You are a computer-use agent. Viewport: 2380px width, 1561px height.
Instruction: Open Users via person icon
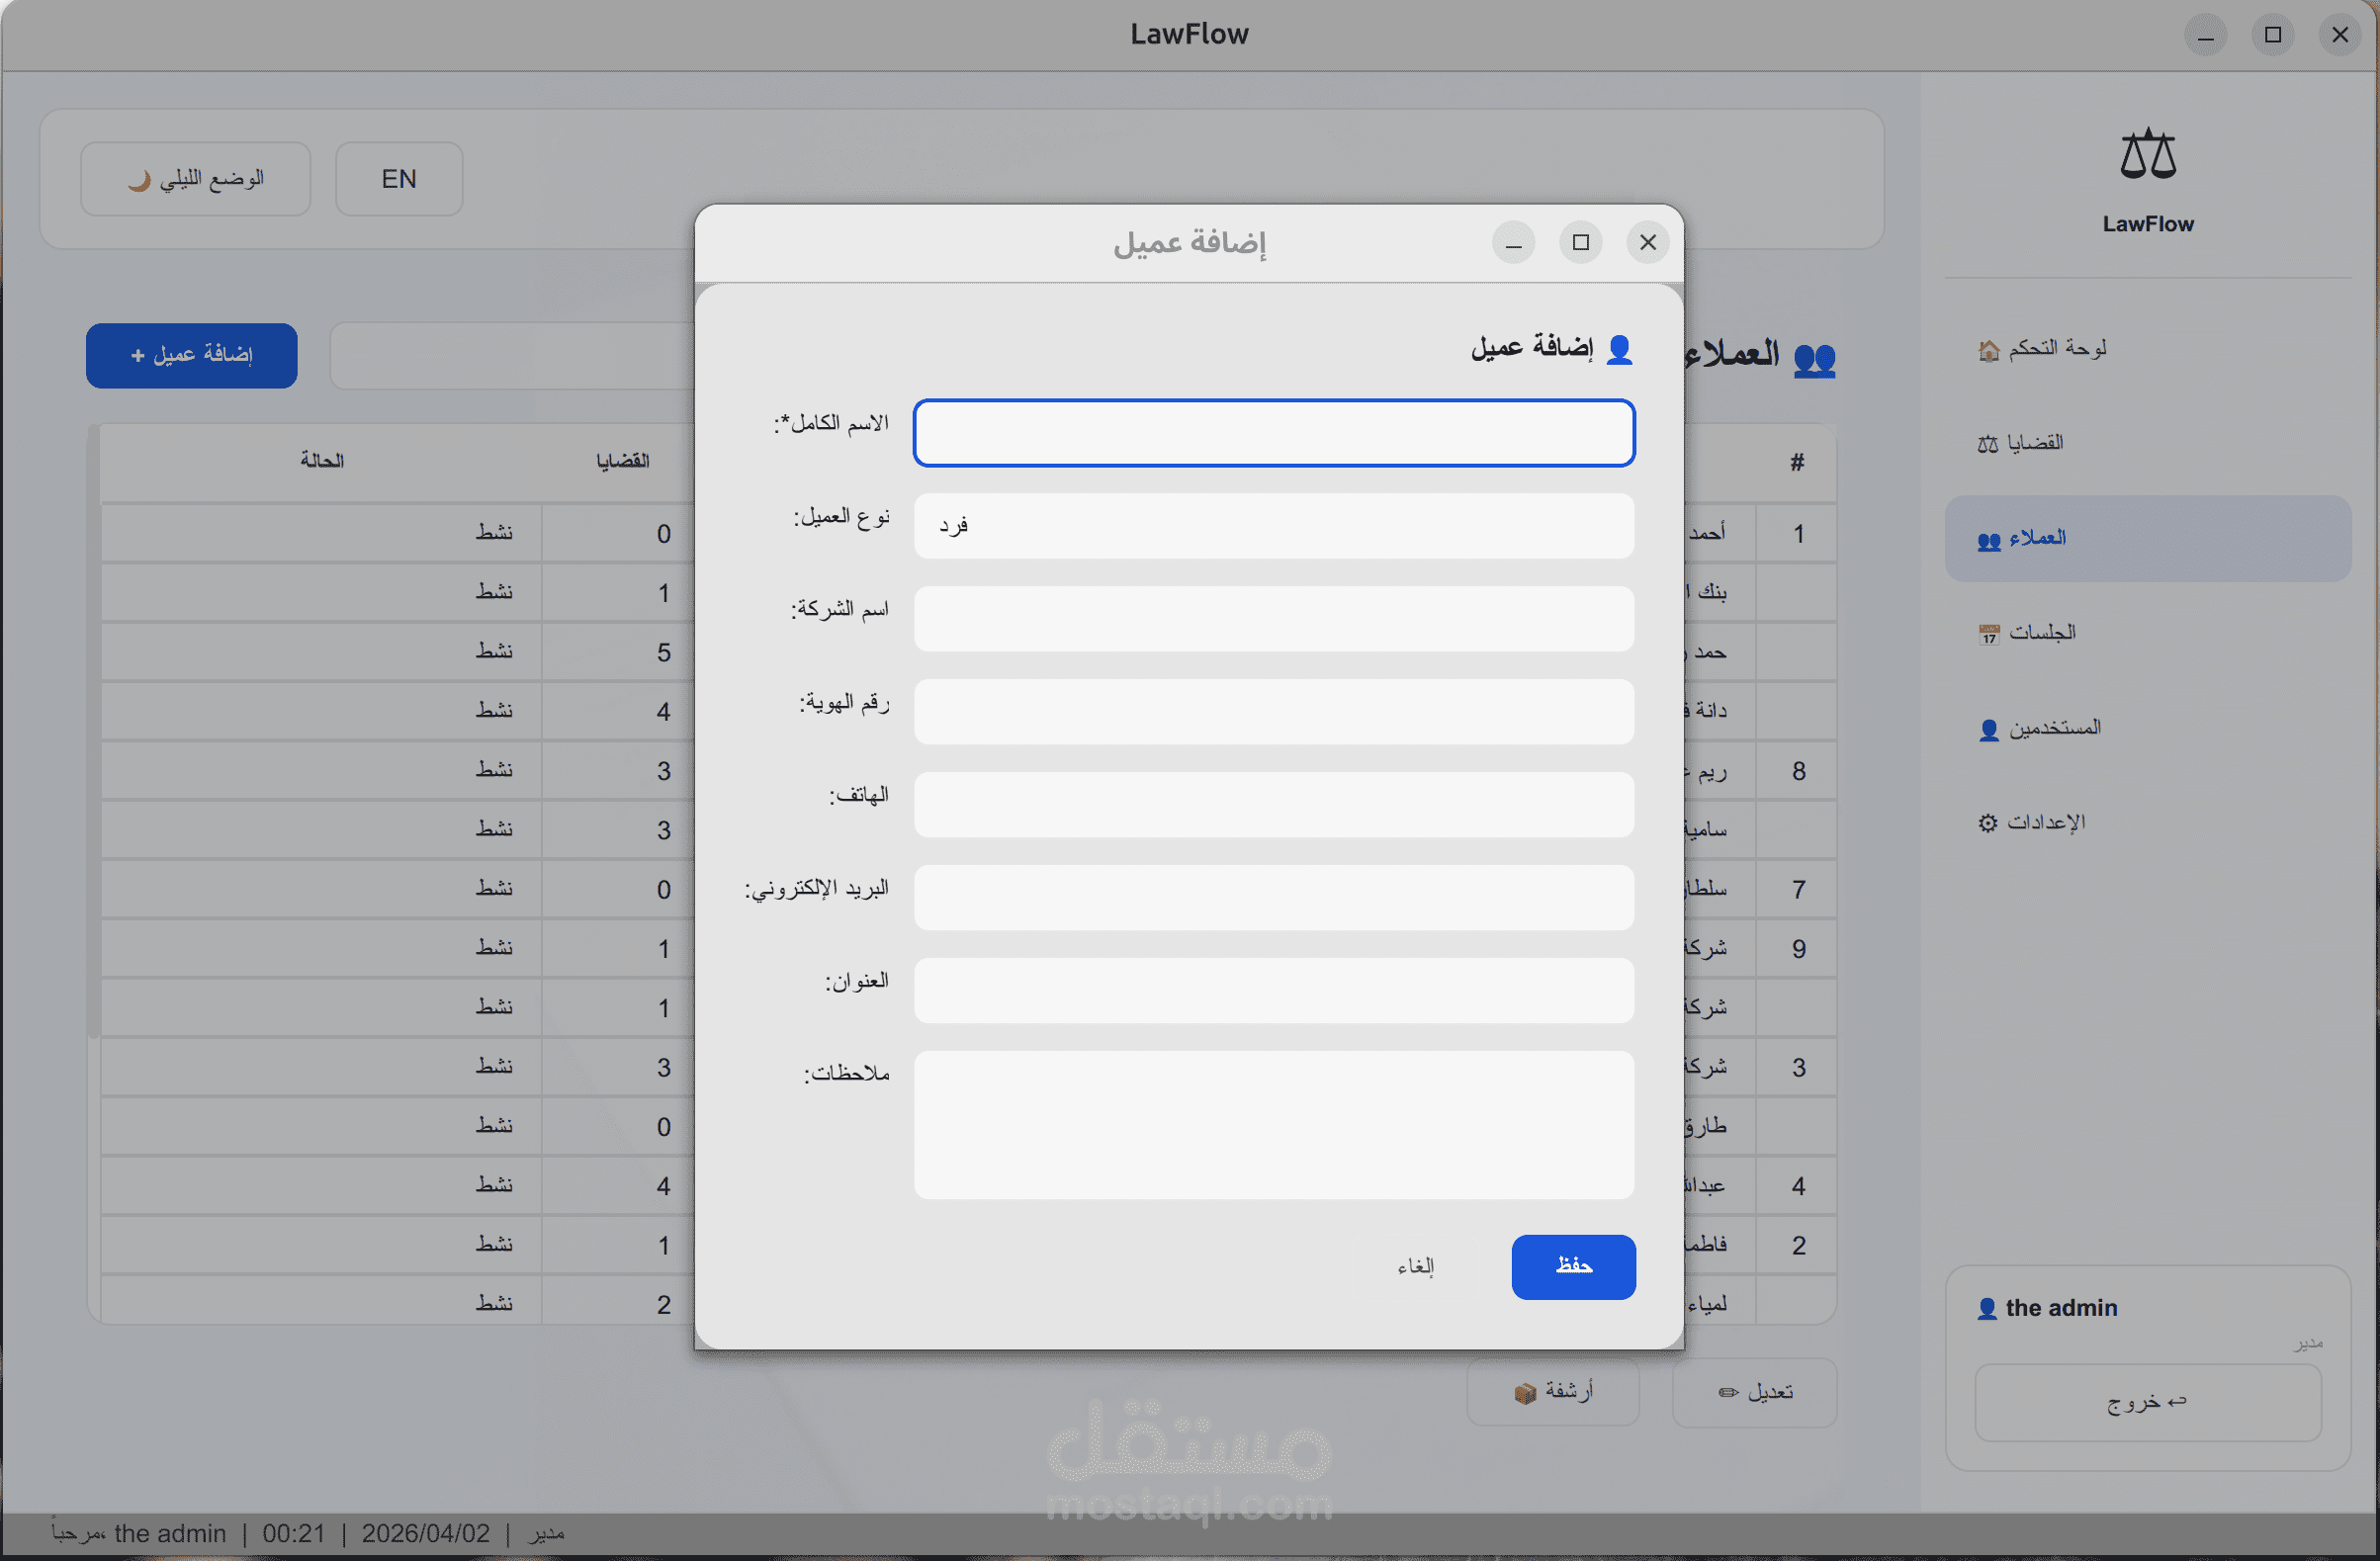(x=1988, y=729)
